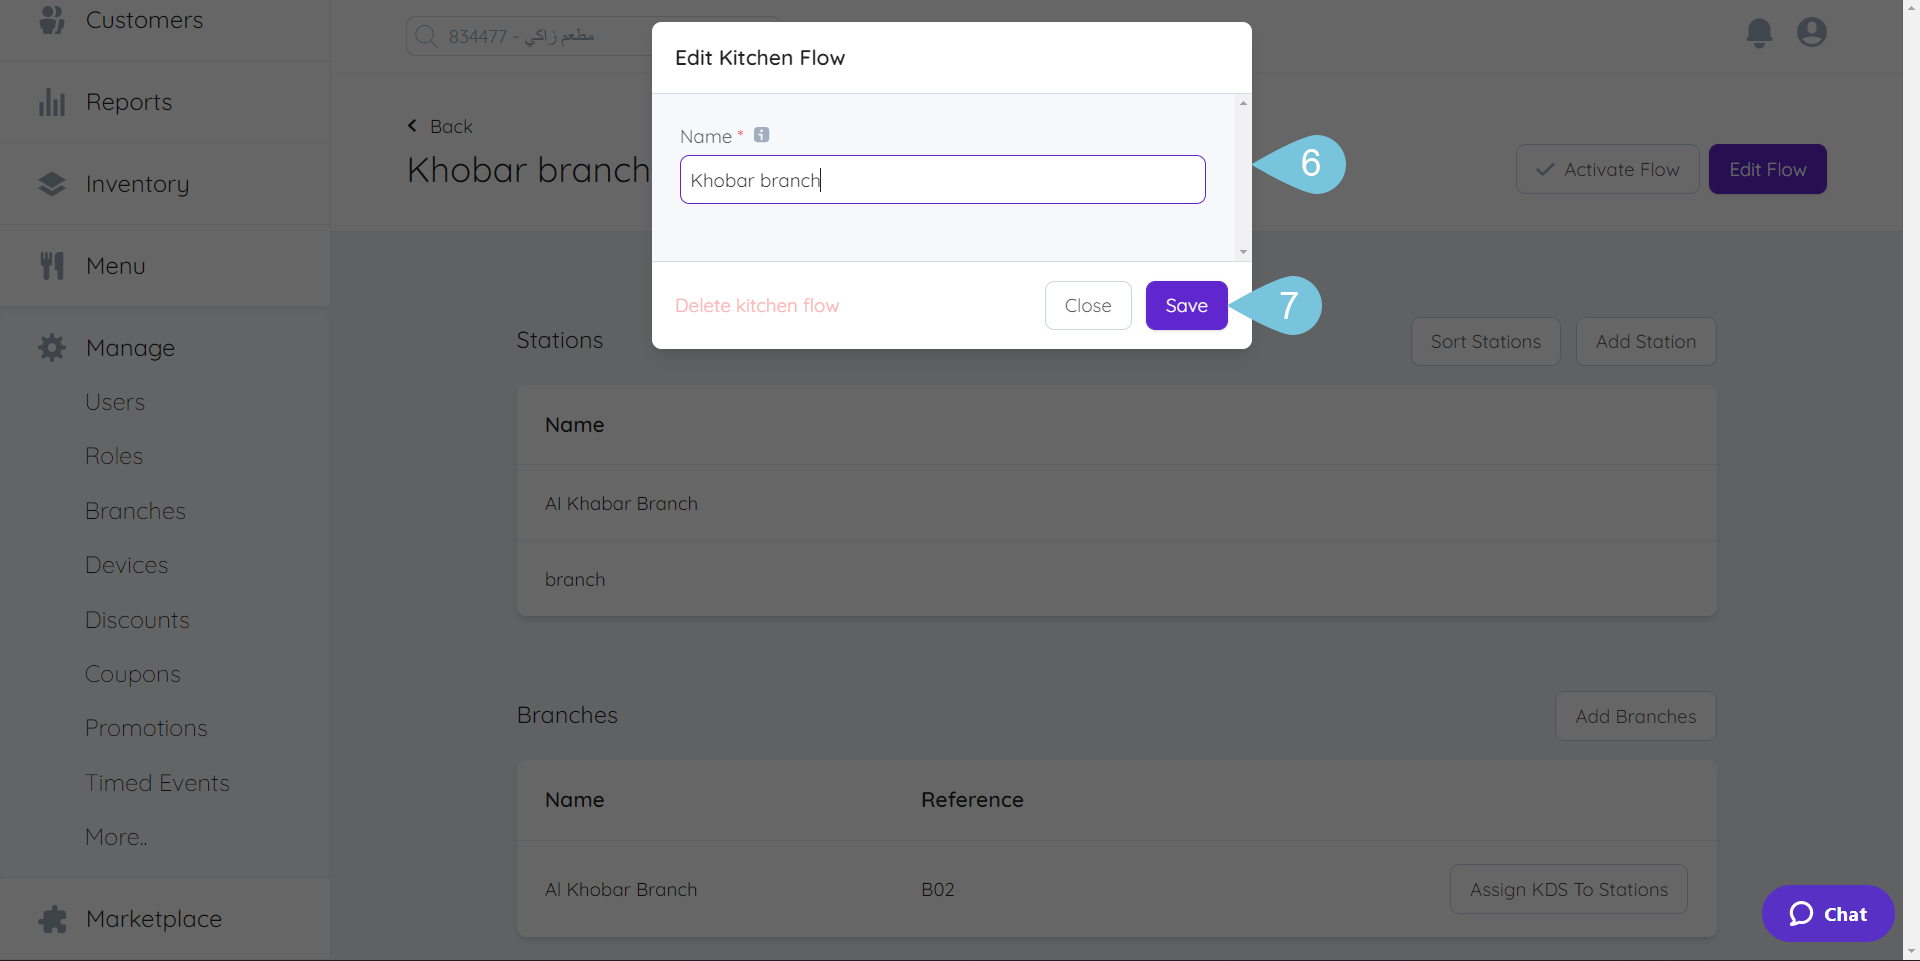Viewport: 1920px width, 961px height.
Task: Open the user profile icon
Action: pyautogui.click(x=1811, y=33)
